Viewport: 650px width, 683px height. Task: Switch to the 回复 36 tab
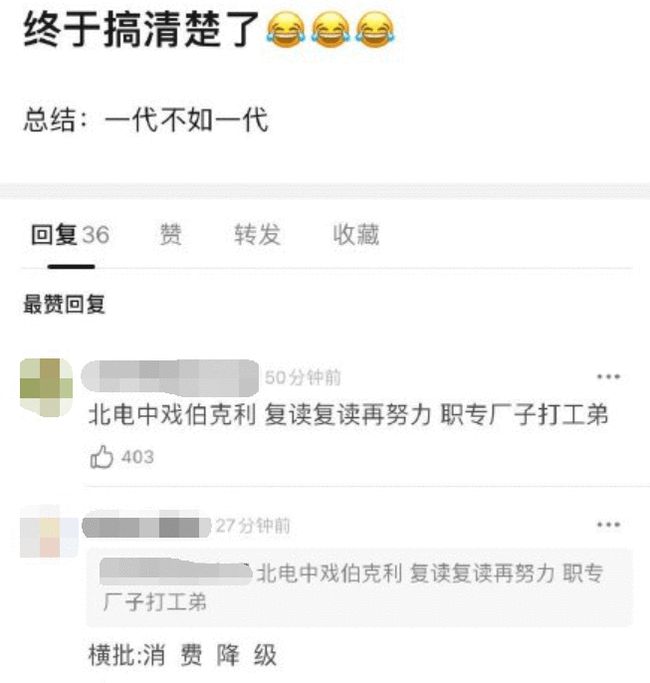click(70, 235)
